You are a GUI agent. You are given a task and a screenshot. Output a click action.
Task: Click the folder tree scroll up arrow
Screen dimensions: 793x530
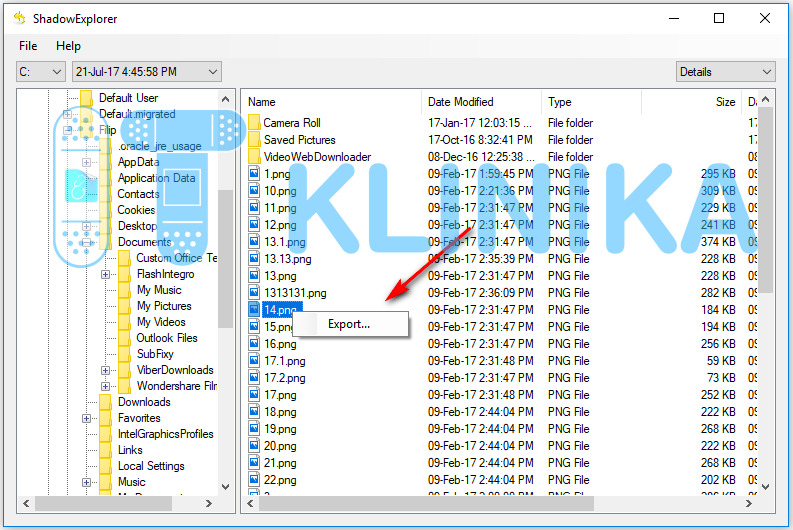(x=226, y=99)
